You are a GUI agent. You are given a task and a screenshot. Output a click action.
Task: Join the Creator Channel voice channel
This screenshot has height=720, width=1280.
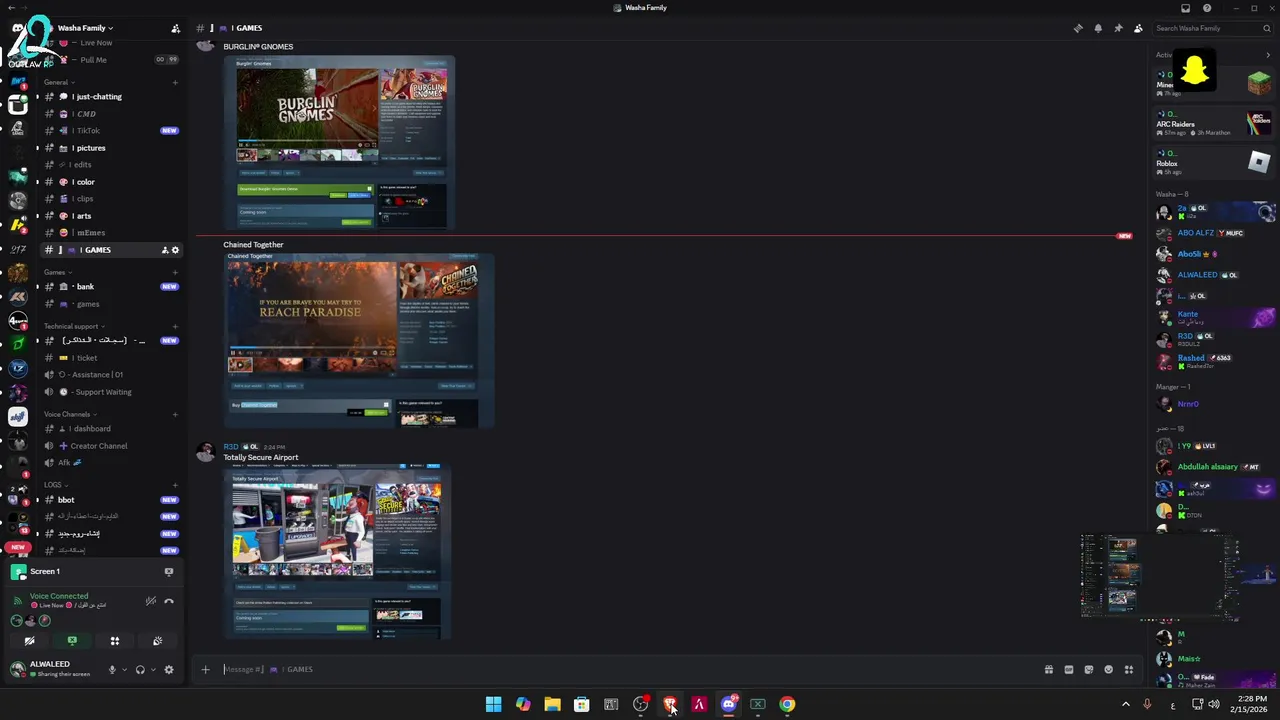(110, 446)
